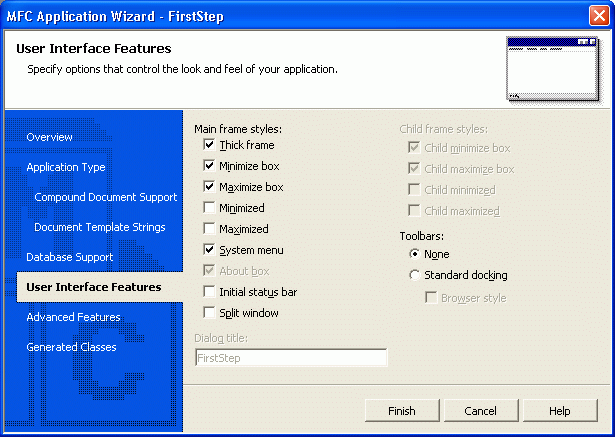
Task: Toggle the Minimize box checkbox
Action: coord(209,166)
